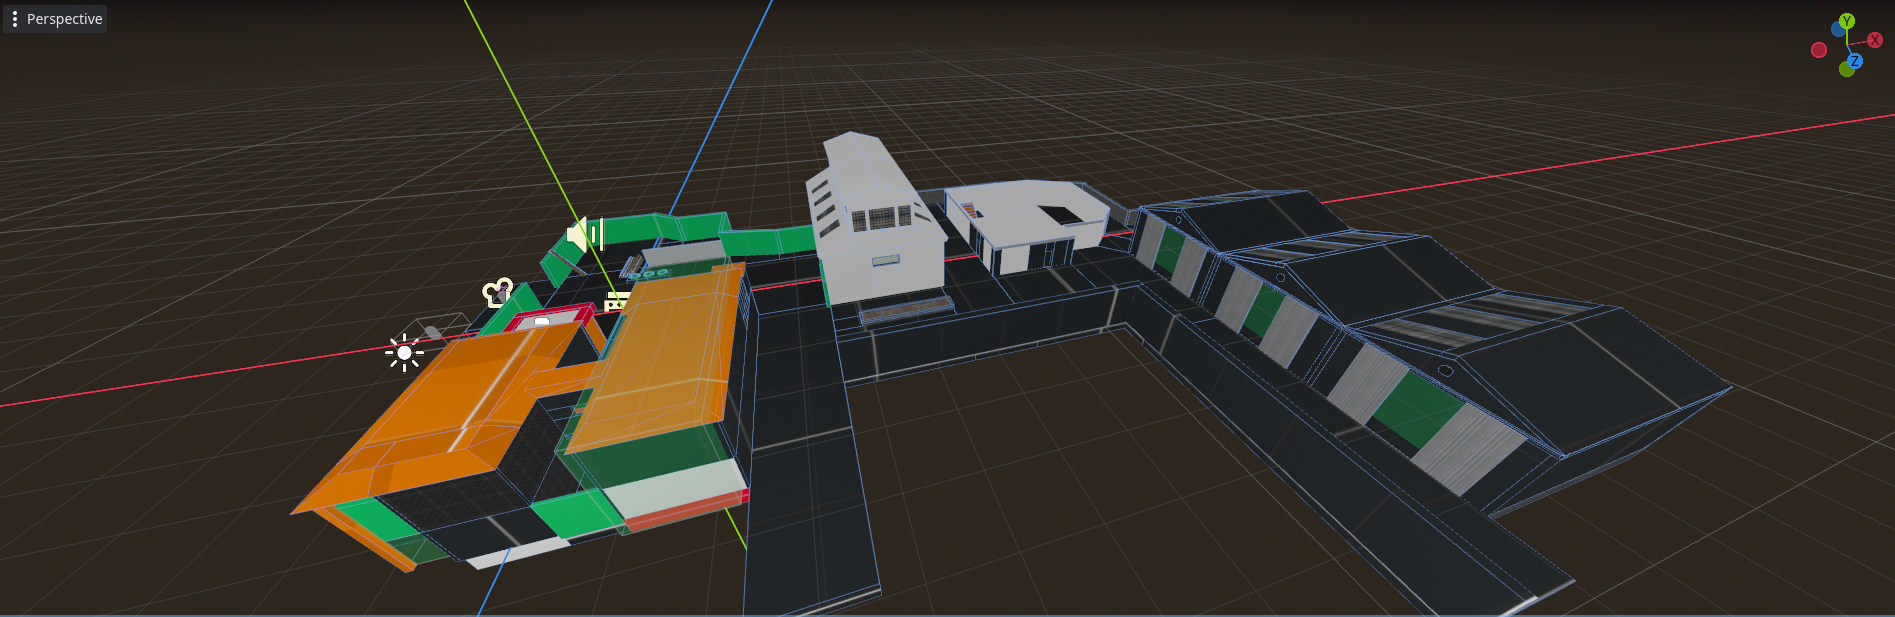Select the red-framed box near the camera gizmo
1895x617 pixels.
click(548, 320)
